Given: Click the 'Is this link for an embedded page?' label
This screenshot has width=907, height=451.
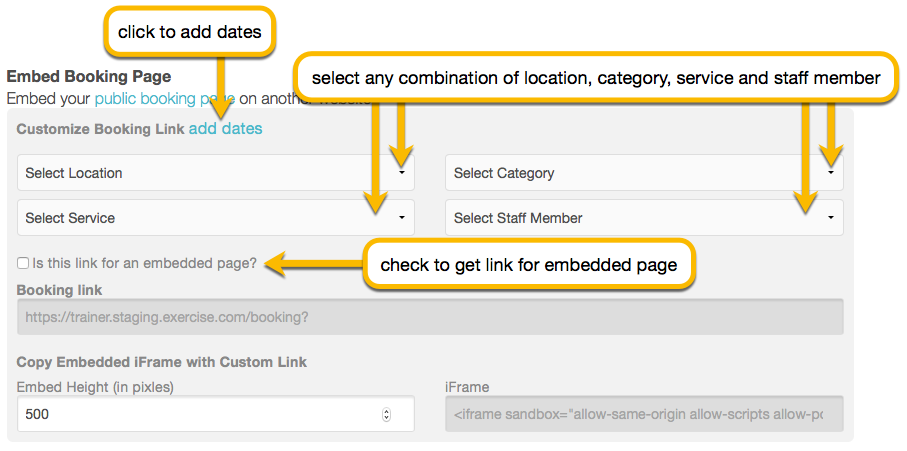Looking at the screenshot, I should pos(144,264).
